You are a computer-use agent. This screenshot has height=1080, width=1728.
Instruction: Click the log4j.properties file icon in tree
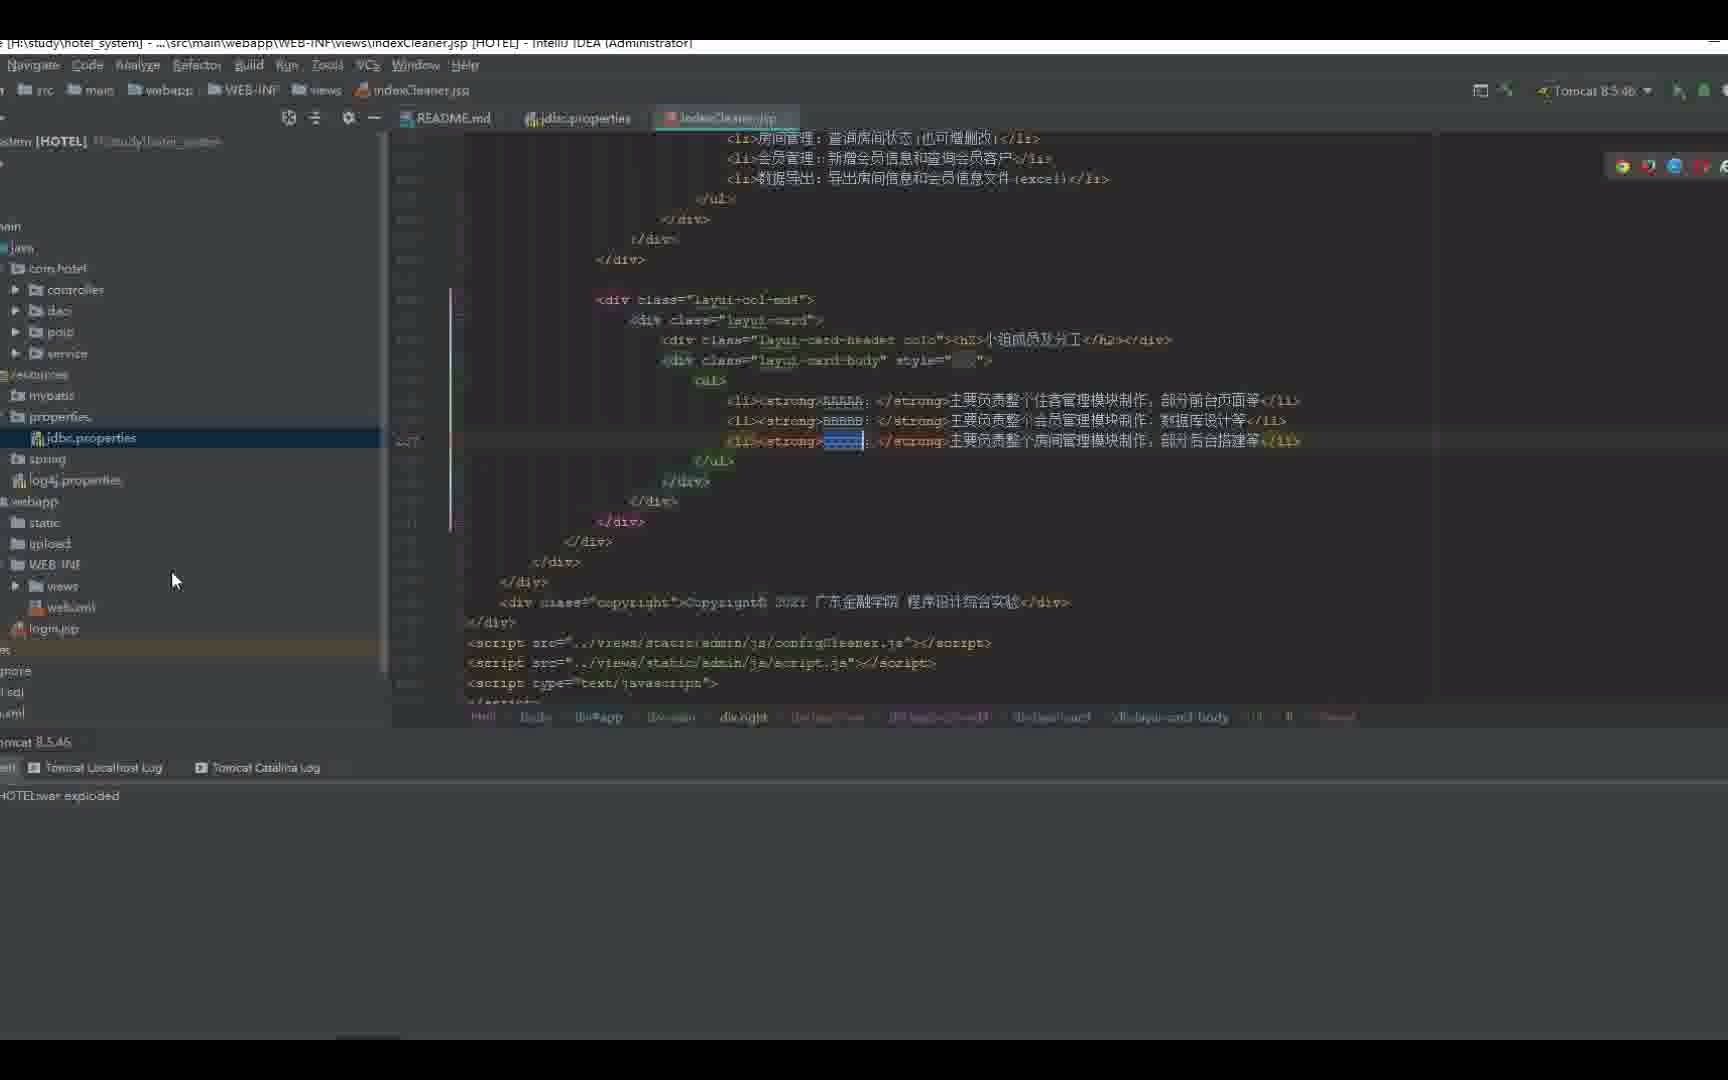(19, 481)
